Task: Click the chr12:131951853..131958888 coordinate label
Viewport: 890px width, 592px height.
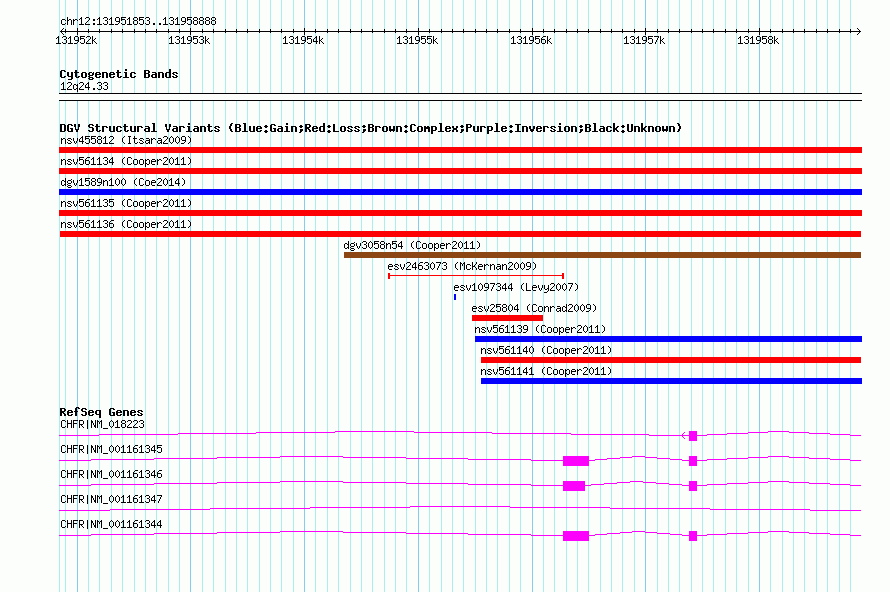Action: click(138, 22)
